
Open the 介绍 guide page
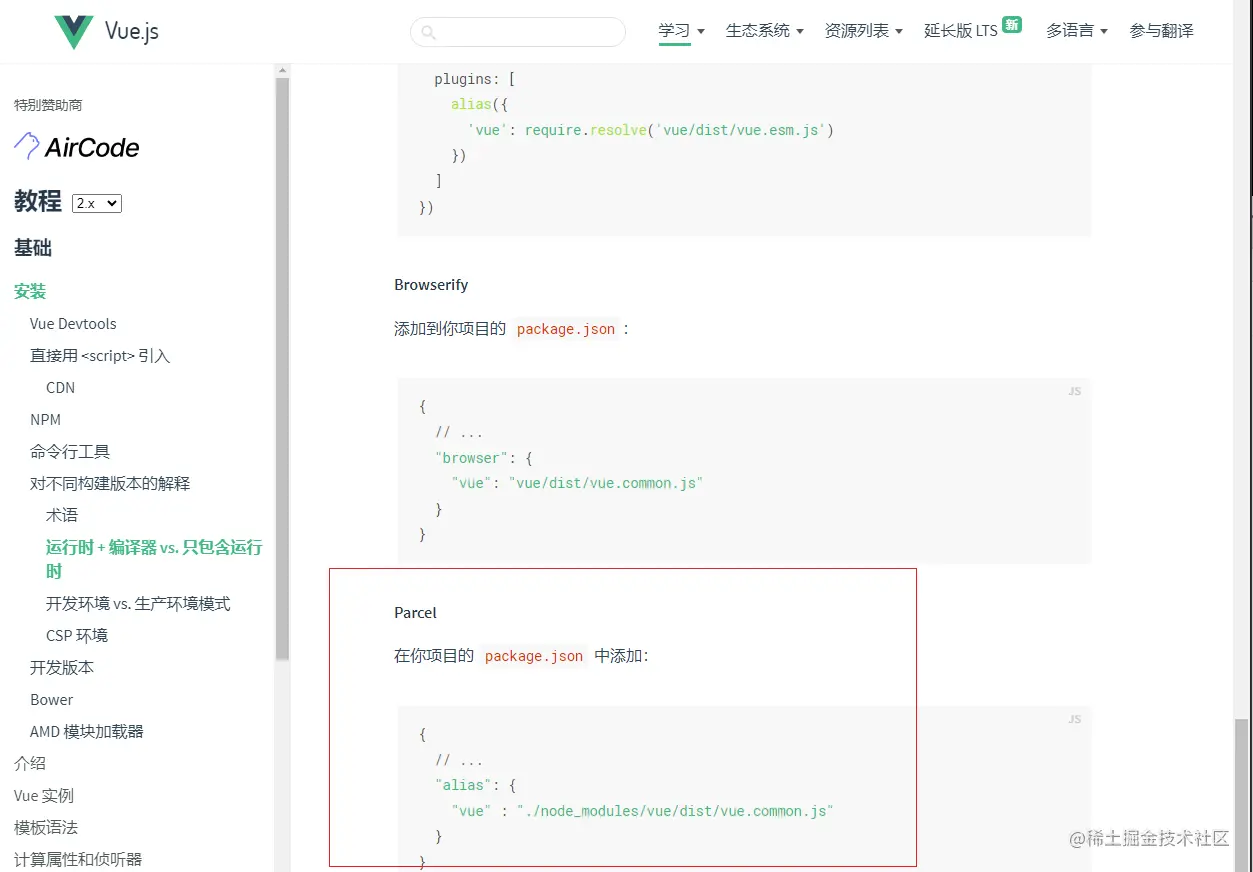point(30,763)
